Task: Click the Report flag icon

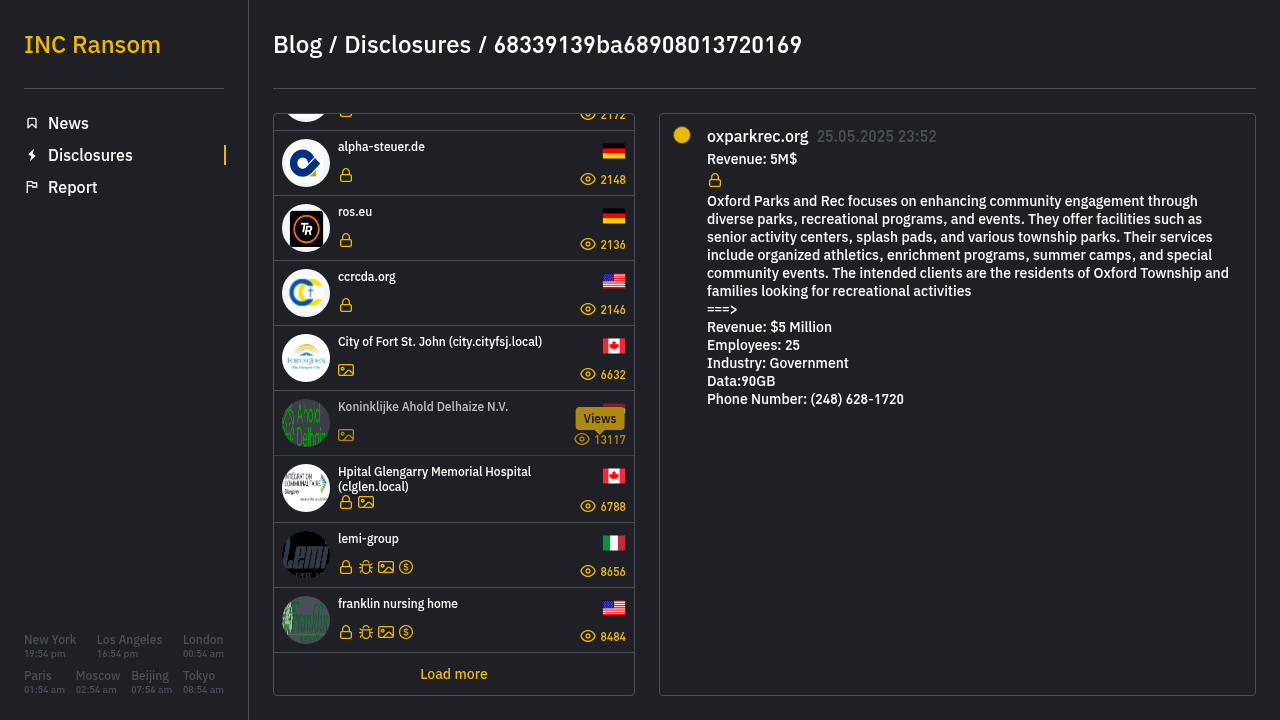Action: (32, 187)
